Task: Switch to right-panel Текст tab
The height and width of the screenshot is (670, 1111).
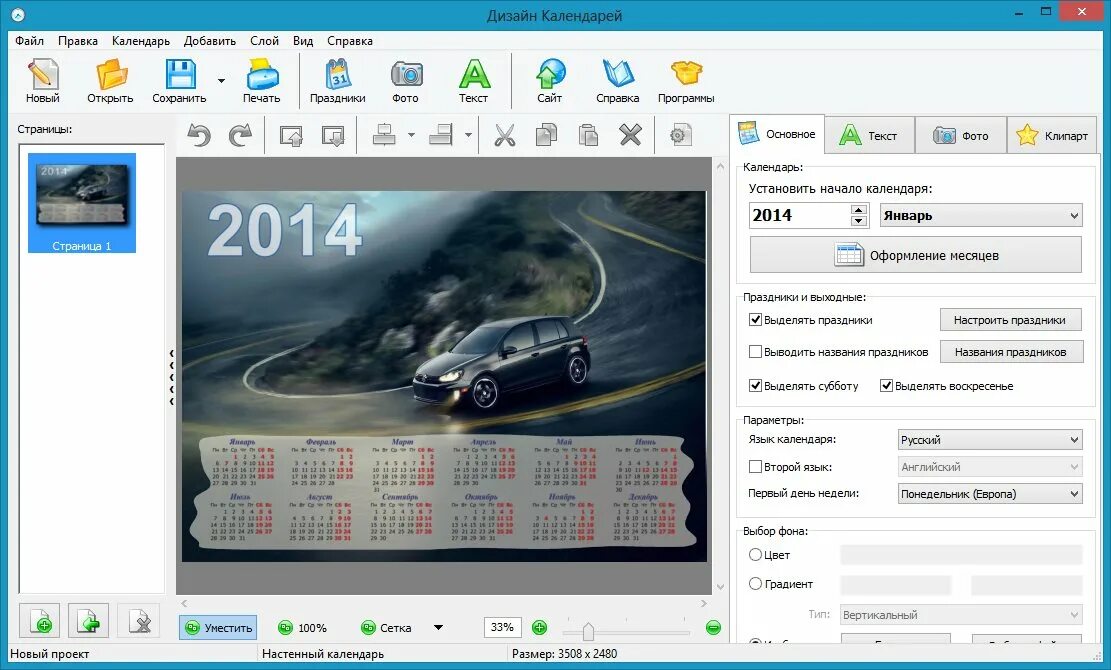Action: [869, 135]
